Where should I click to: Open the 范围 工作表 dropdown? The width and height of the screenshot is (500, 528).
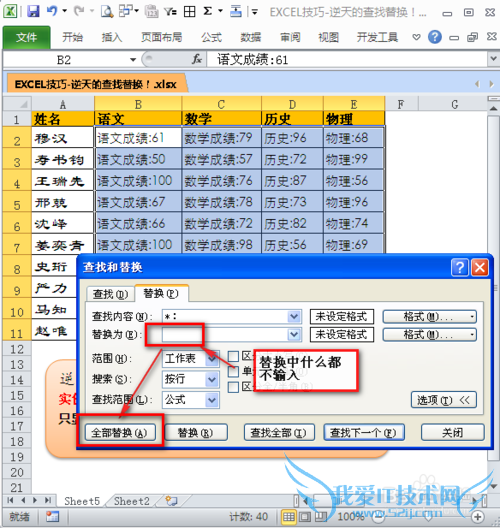(x=212, y=359)
